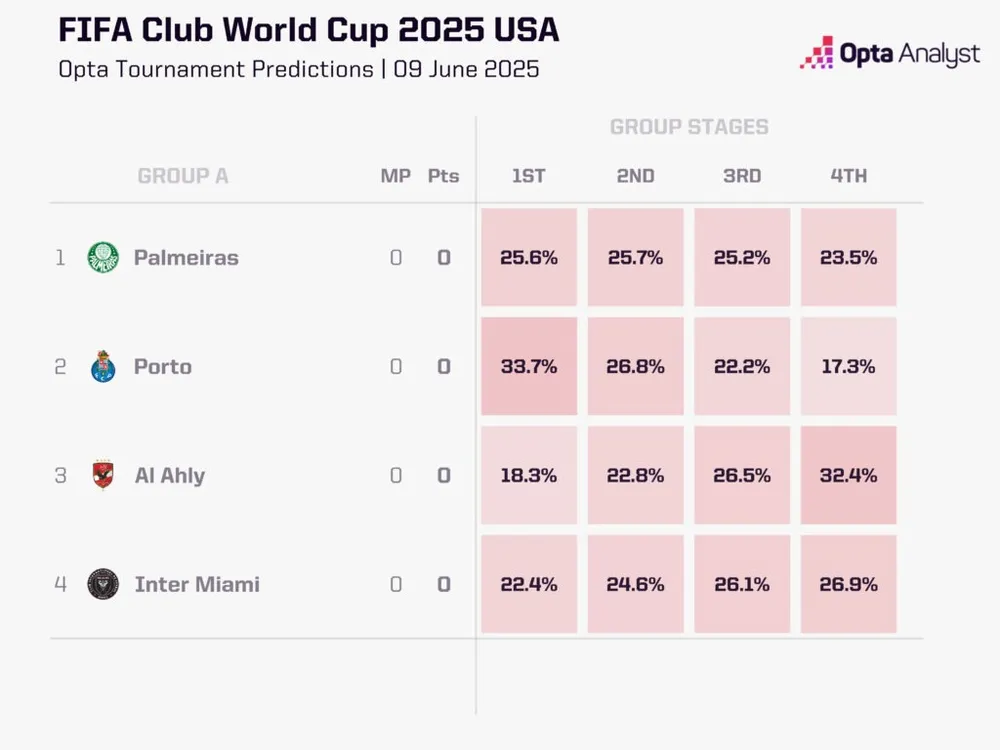Click the Inter Miami team name
Screen dimensions: 1000x750
[x=197, y=585]
